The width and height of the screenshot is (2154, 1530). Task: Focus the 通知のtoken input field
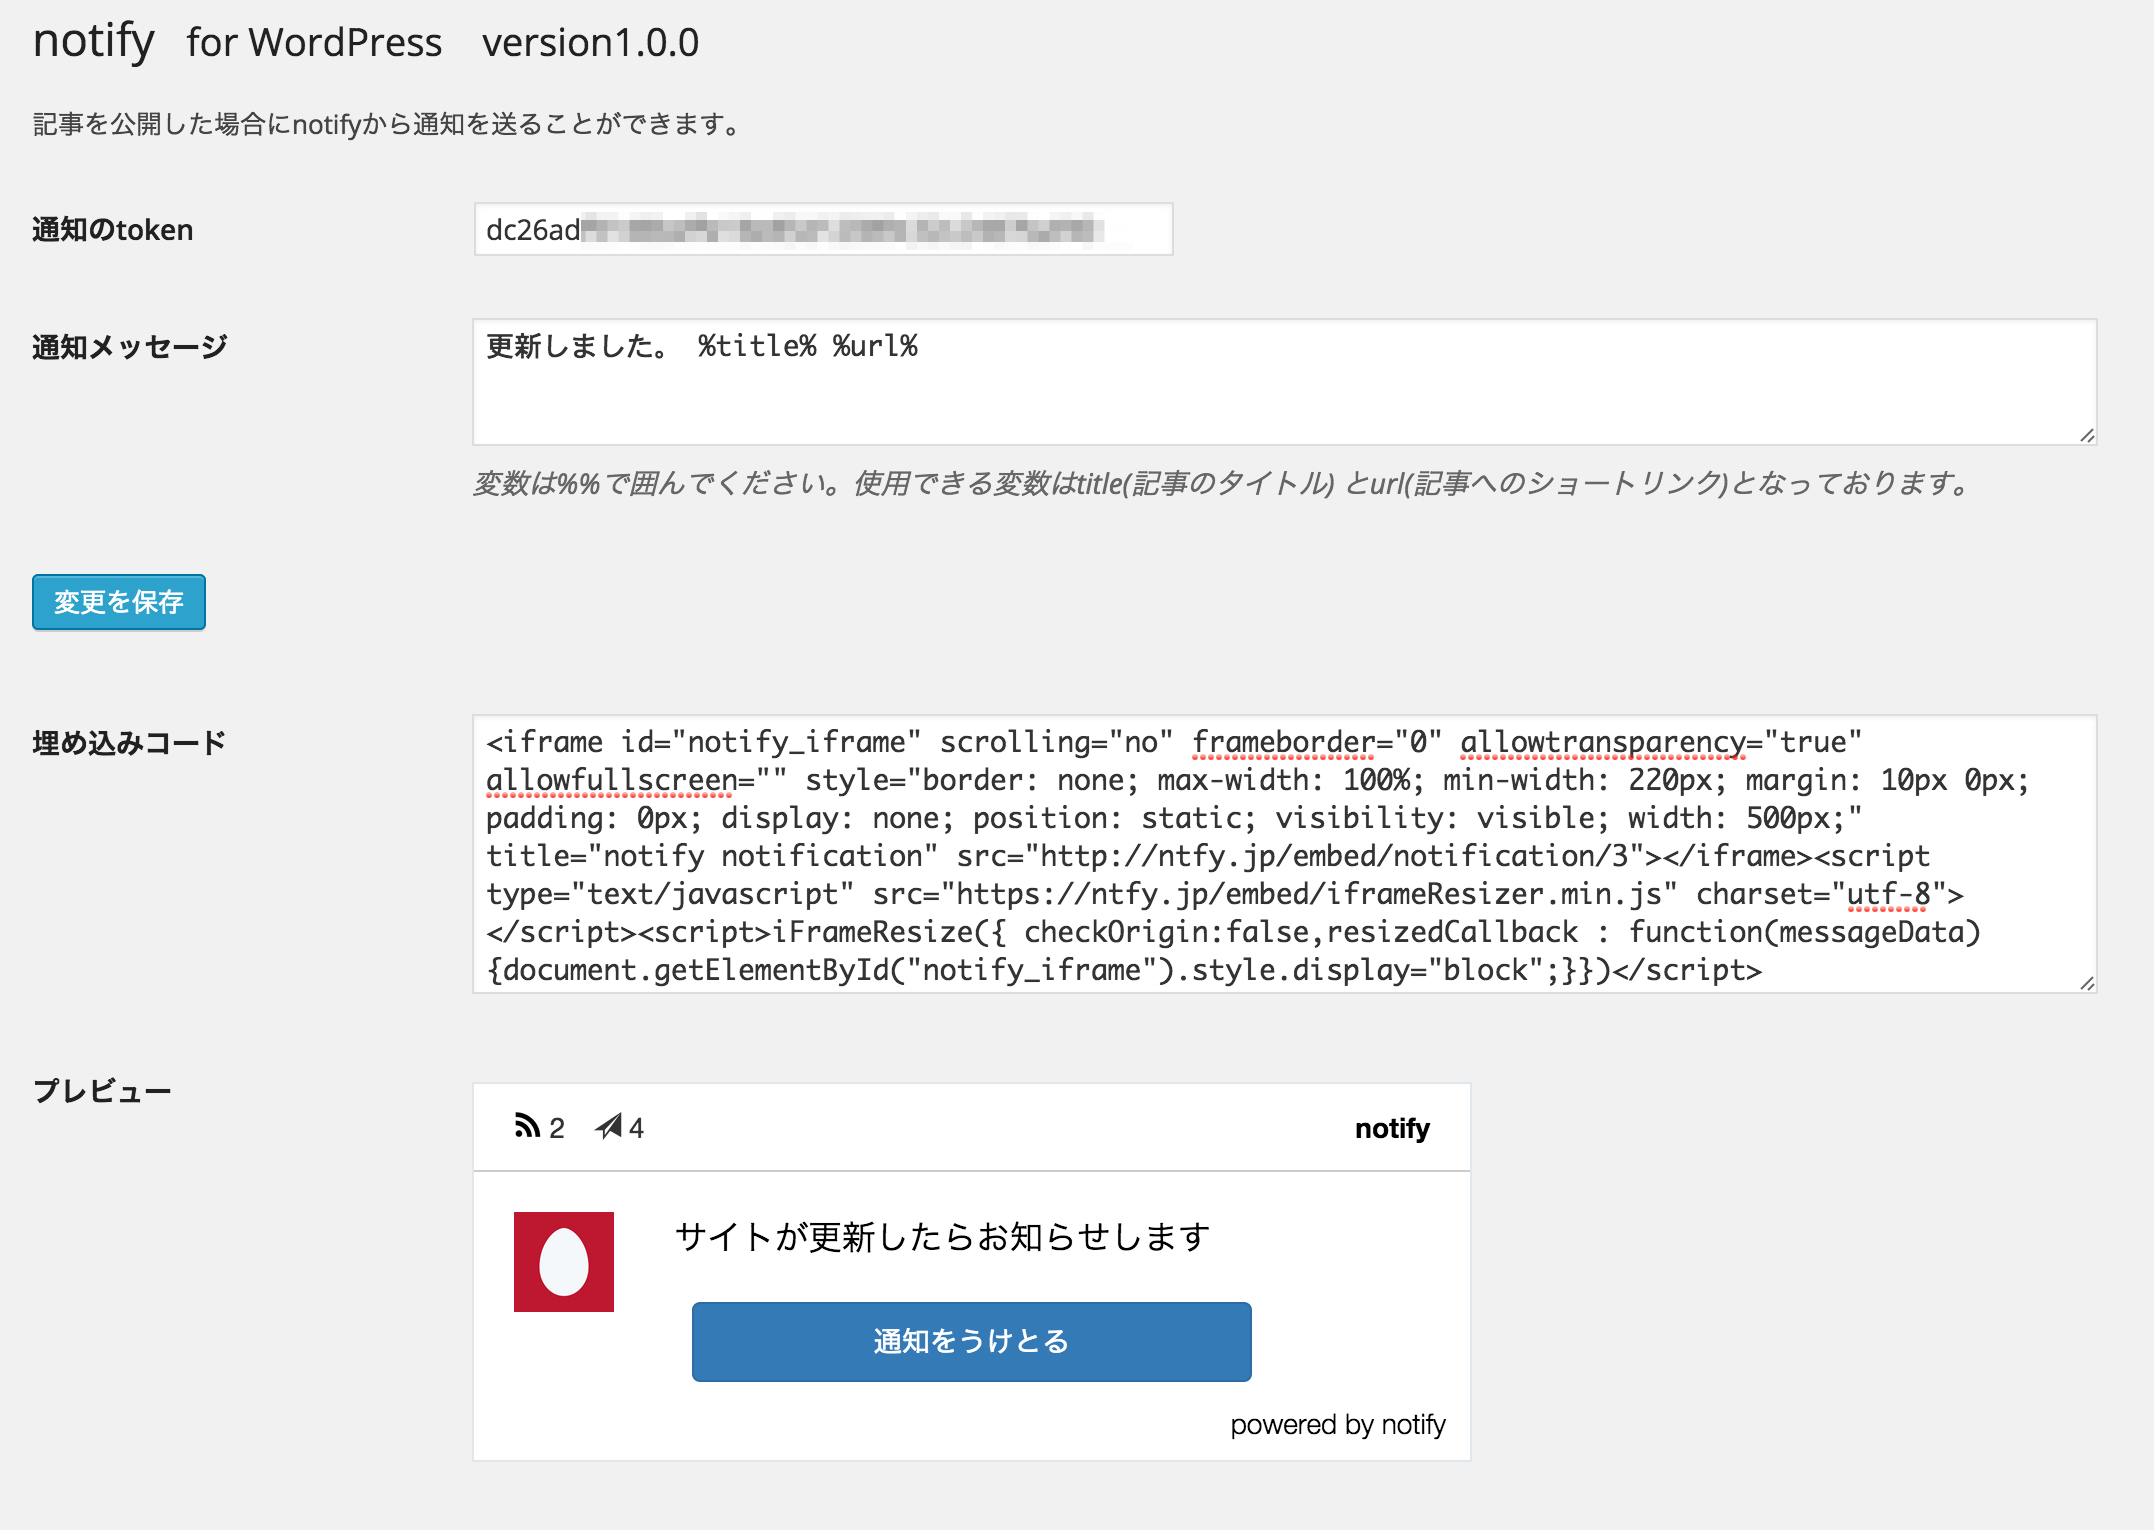pos(823,229)
